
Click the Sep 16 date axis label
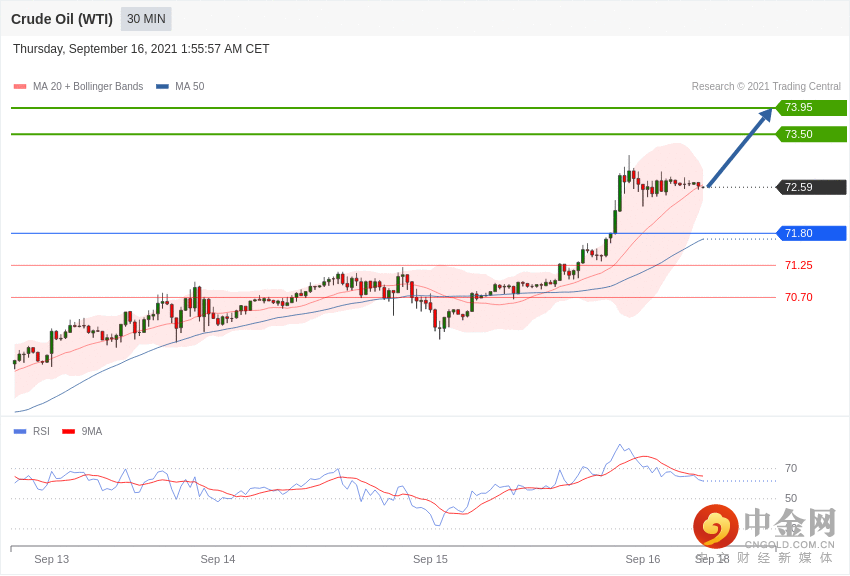tap(643, 559)
